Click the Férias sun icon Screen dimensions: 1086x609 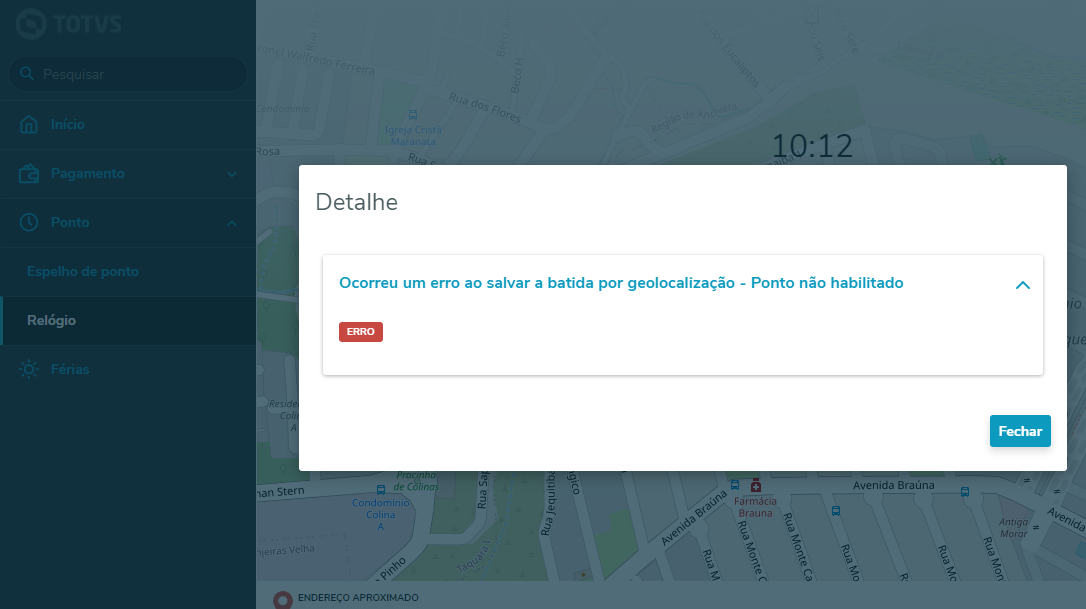tap(28, 369)
